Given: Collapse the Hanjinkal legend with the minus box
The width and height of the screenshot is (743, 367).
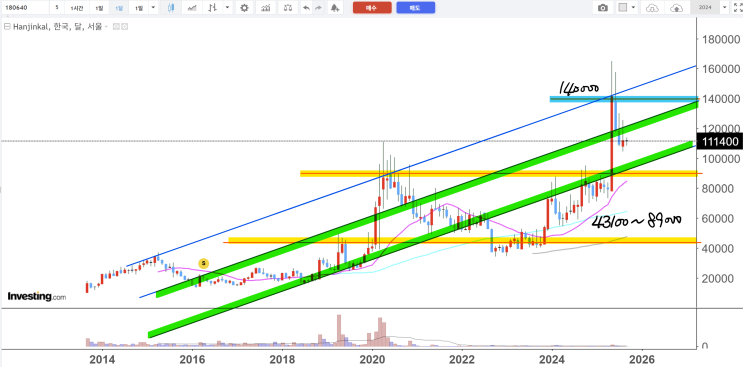Looking at the screenshot, I should pos(7,27).
